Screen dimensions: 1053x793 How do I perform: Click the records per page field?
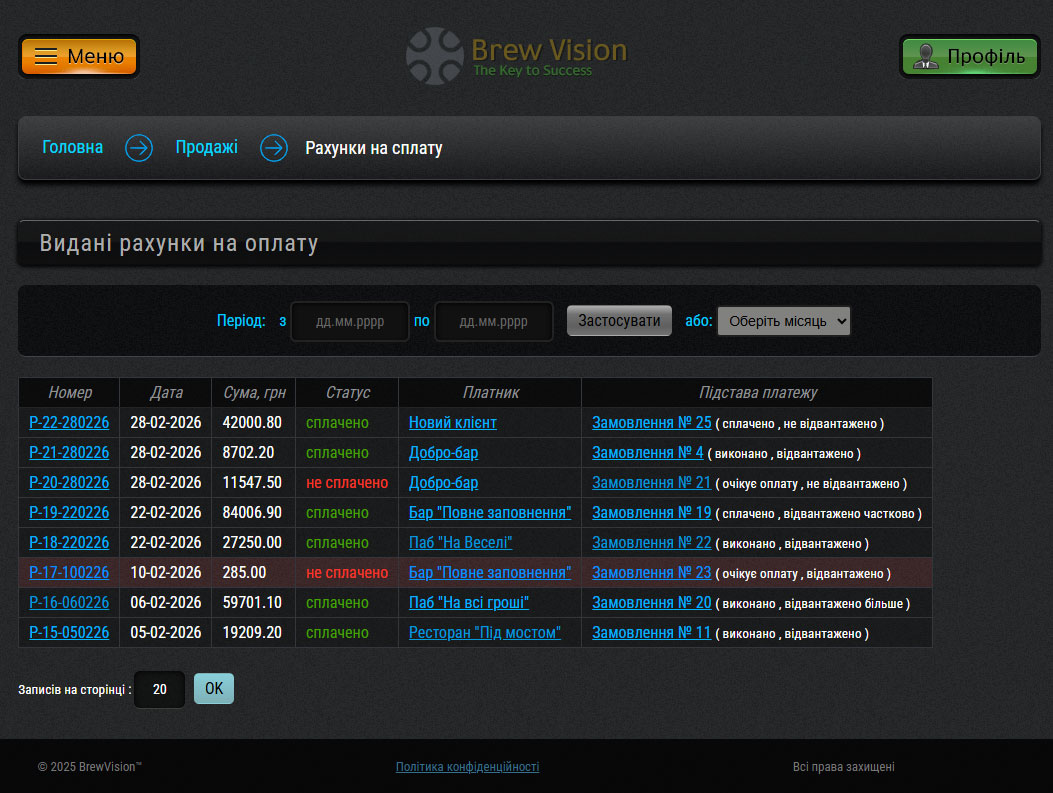(x=160, y=689)
